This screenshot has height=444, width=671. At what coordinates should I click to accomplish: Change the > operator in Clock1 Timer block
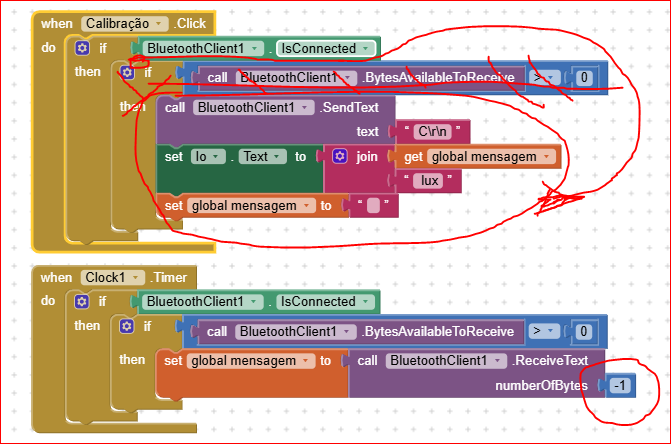(544, 331)
